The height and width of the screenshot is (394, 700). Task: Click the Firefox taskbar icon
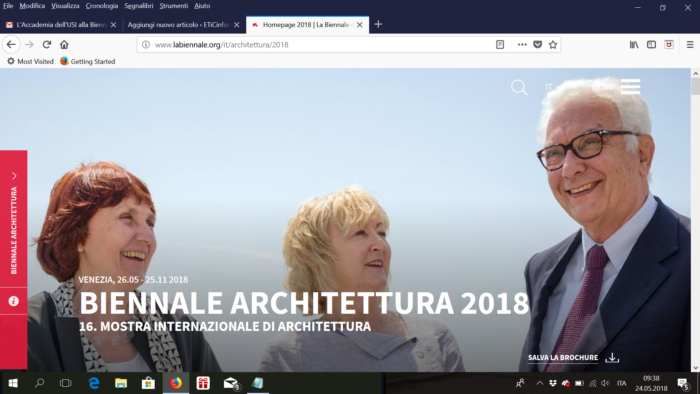point(176,383)
